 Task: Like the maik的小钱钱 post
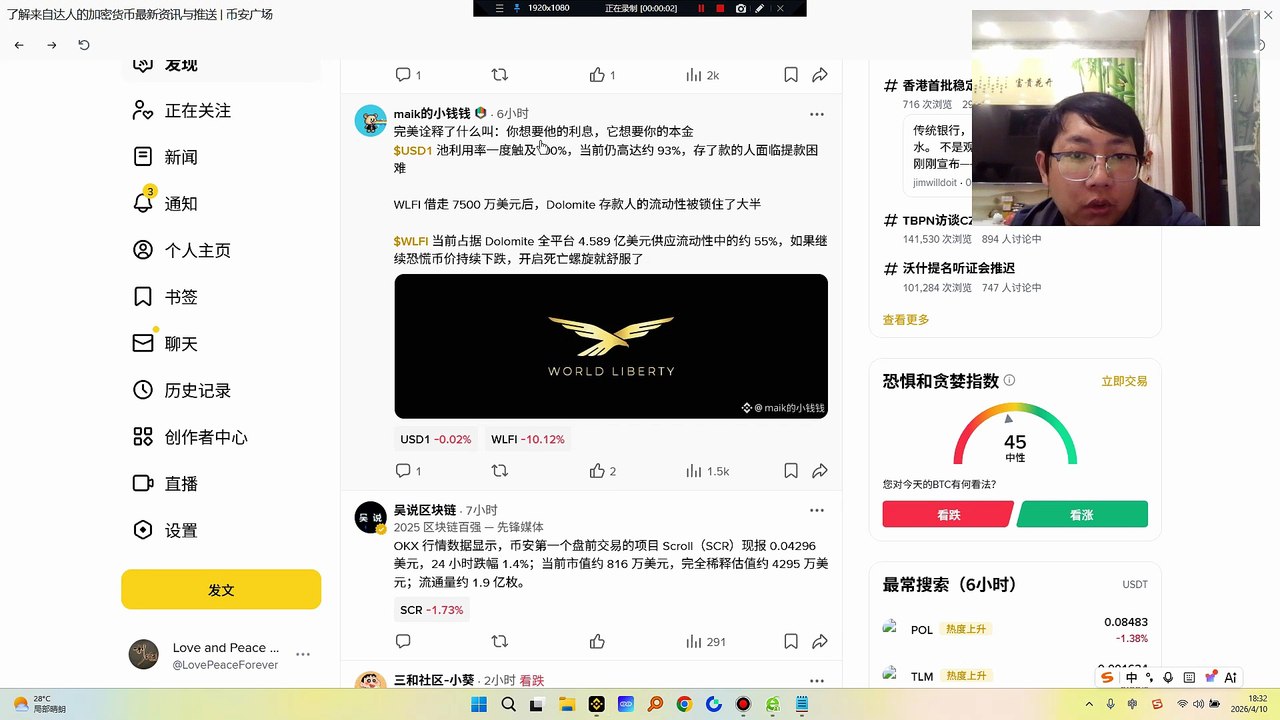pyautogui.click(x=597, y=471)
